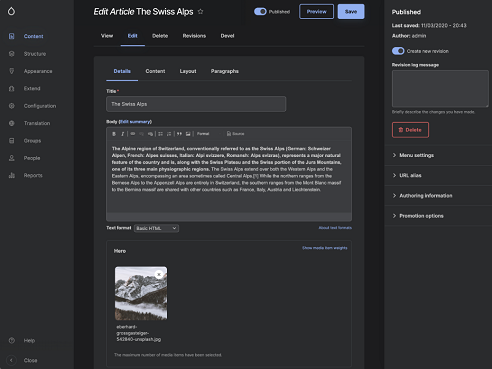This screenshot has height=369, width=492.
Task: Open the Translation globe icon
Action: coord(12,123)
